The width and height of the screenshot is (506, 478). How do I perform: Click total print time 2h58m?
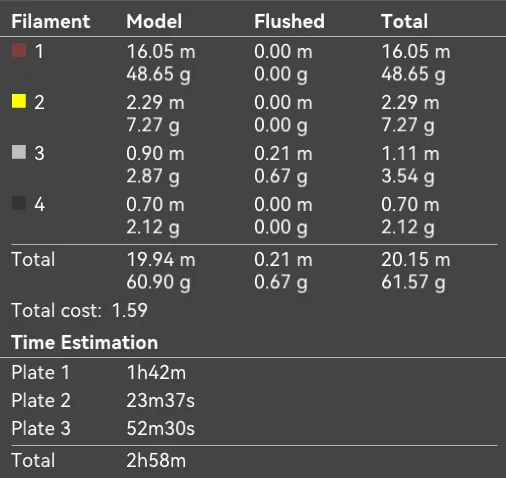[156, 460]
